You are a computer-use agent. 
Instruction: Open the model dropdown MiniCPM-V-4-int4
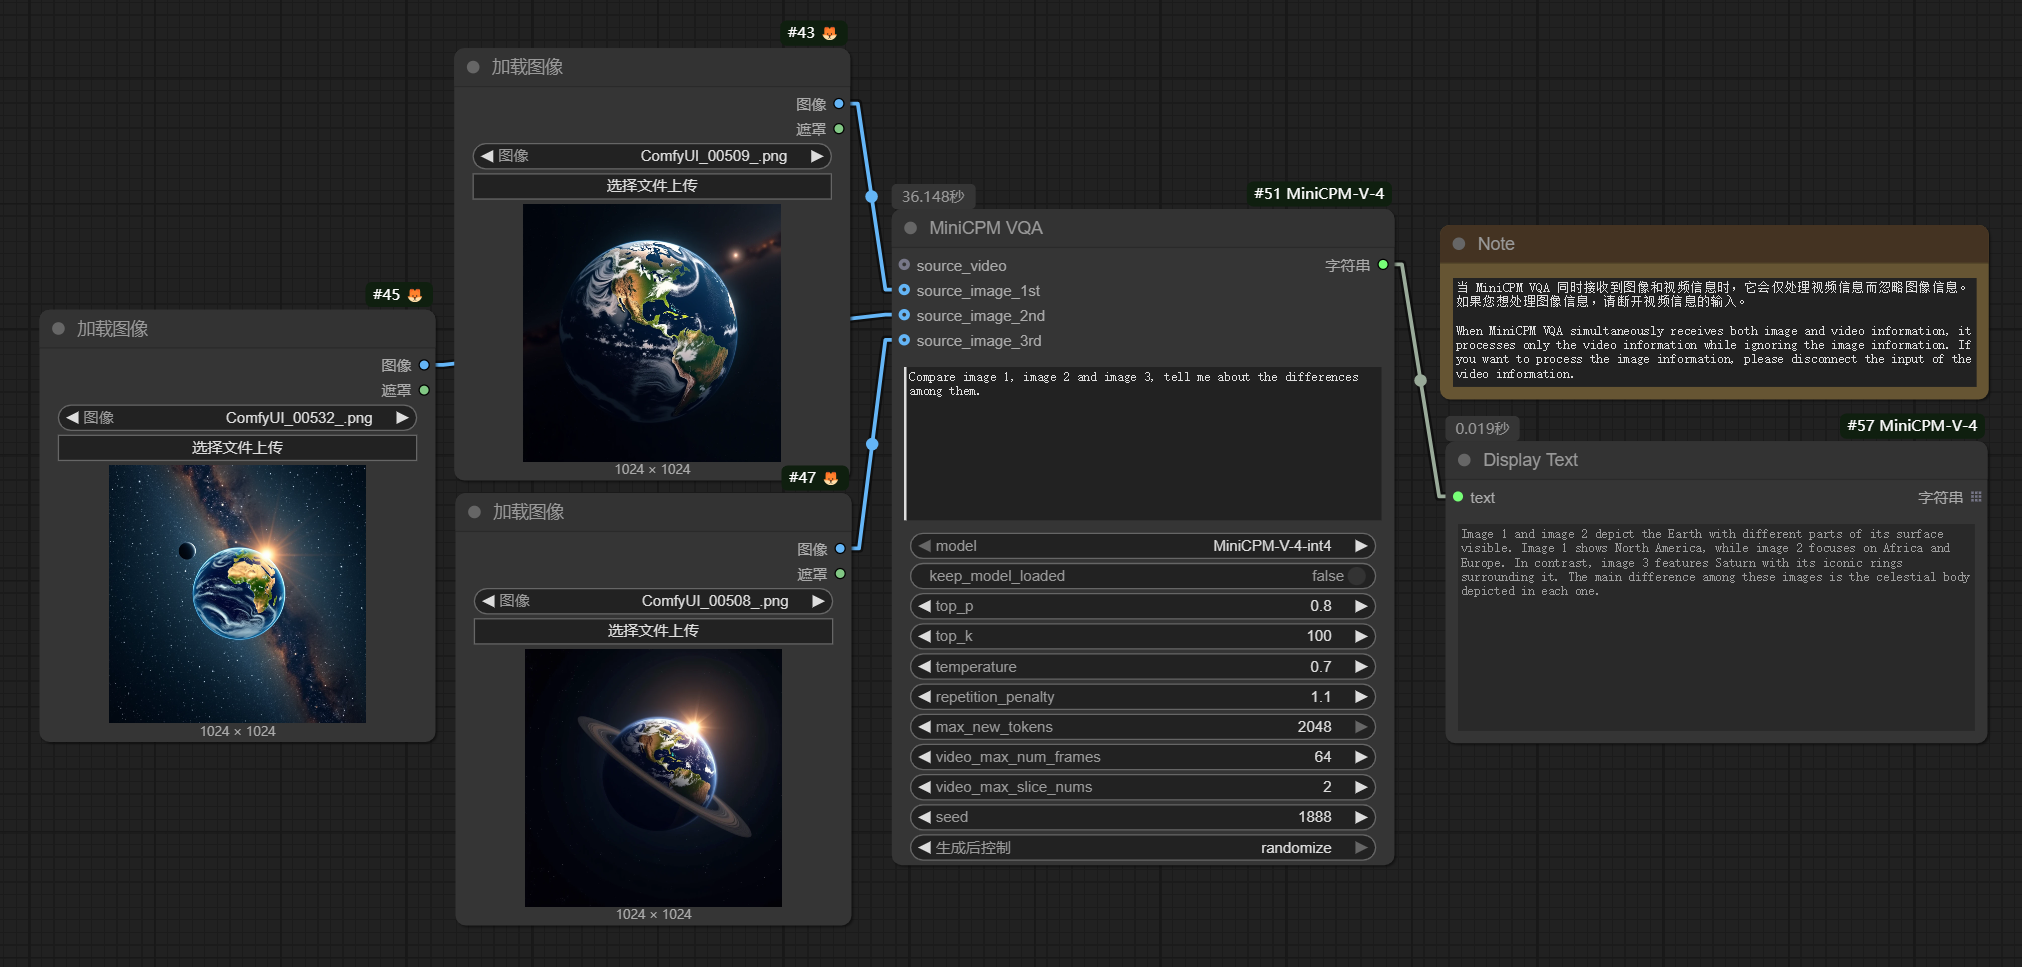[x=1142, y=546]
